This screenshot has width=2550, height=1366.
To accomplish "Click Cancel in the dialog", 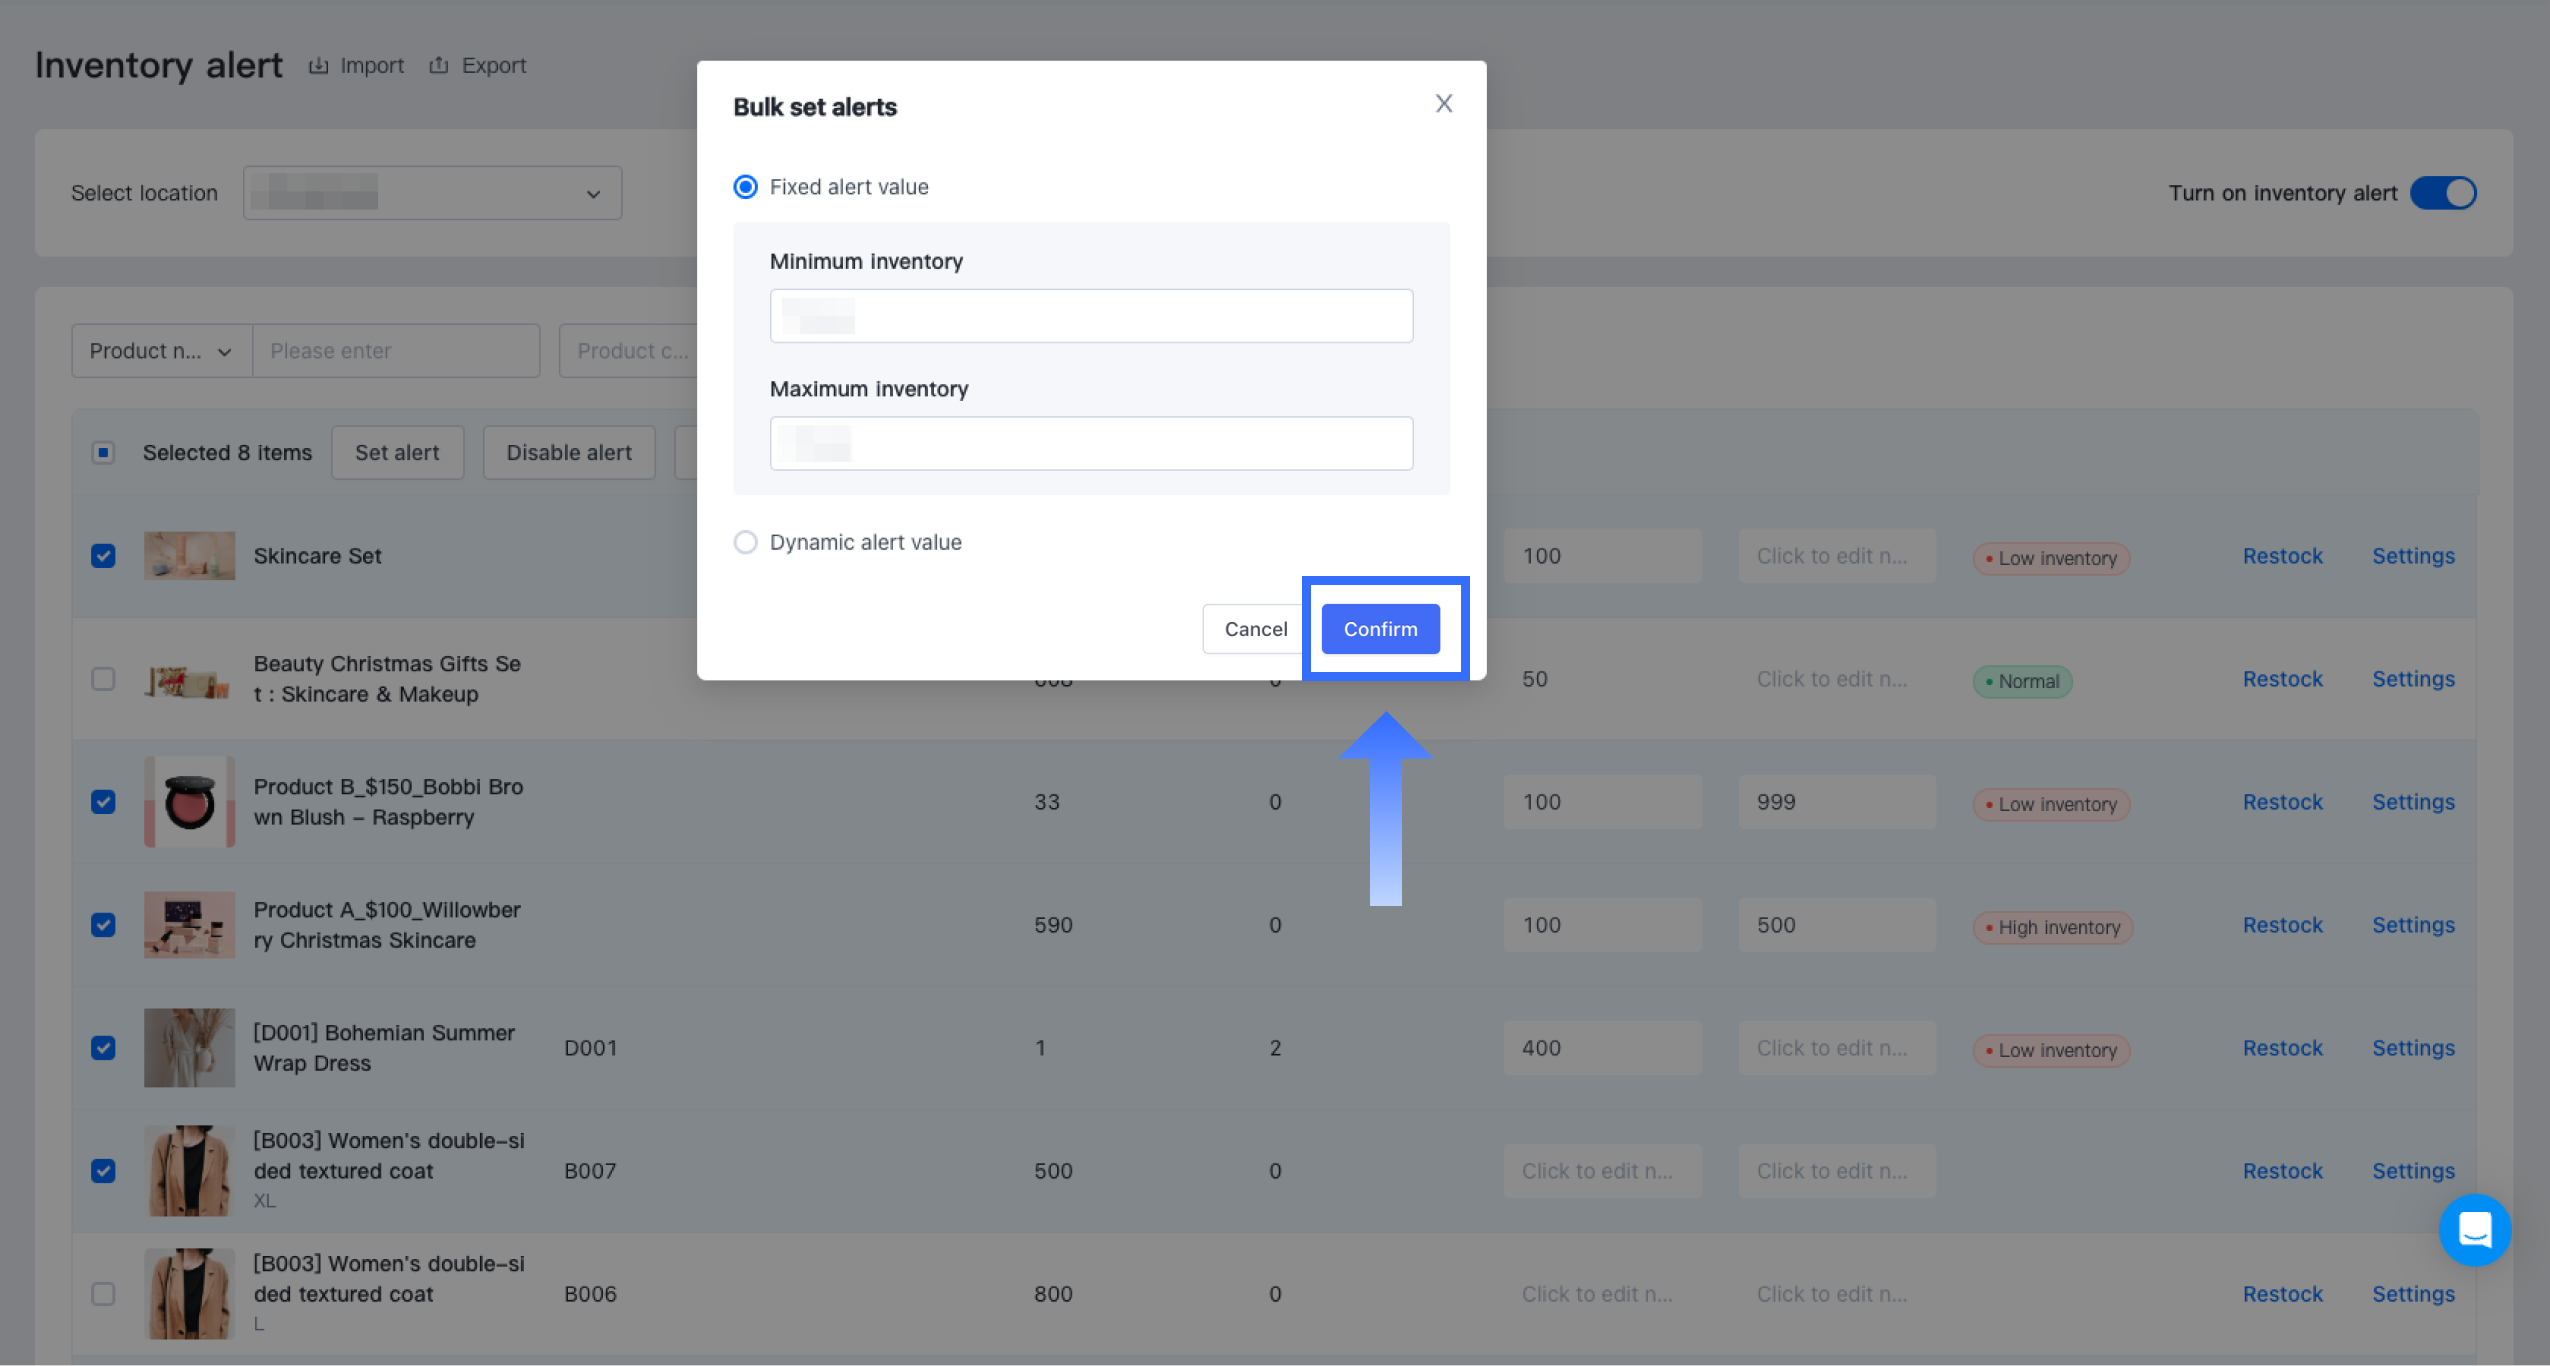I will (x=1255, y=629).
